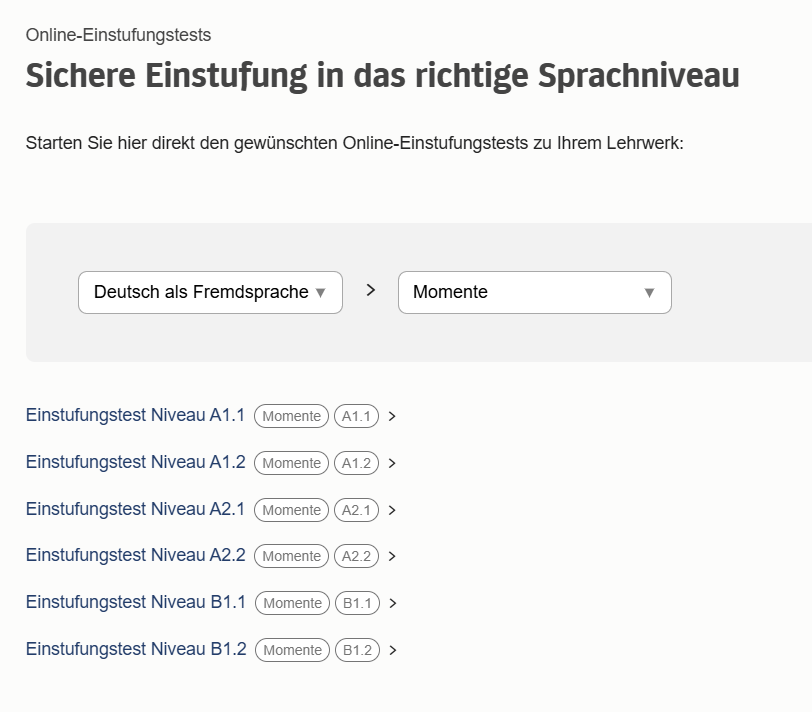Open the Momente textbook dropdown
Image resolution: width=812 pixels, height=712 pixels.
pos(534,292)
